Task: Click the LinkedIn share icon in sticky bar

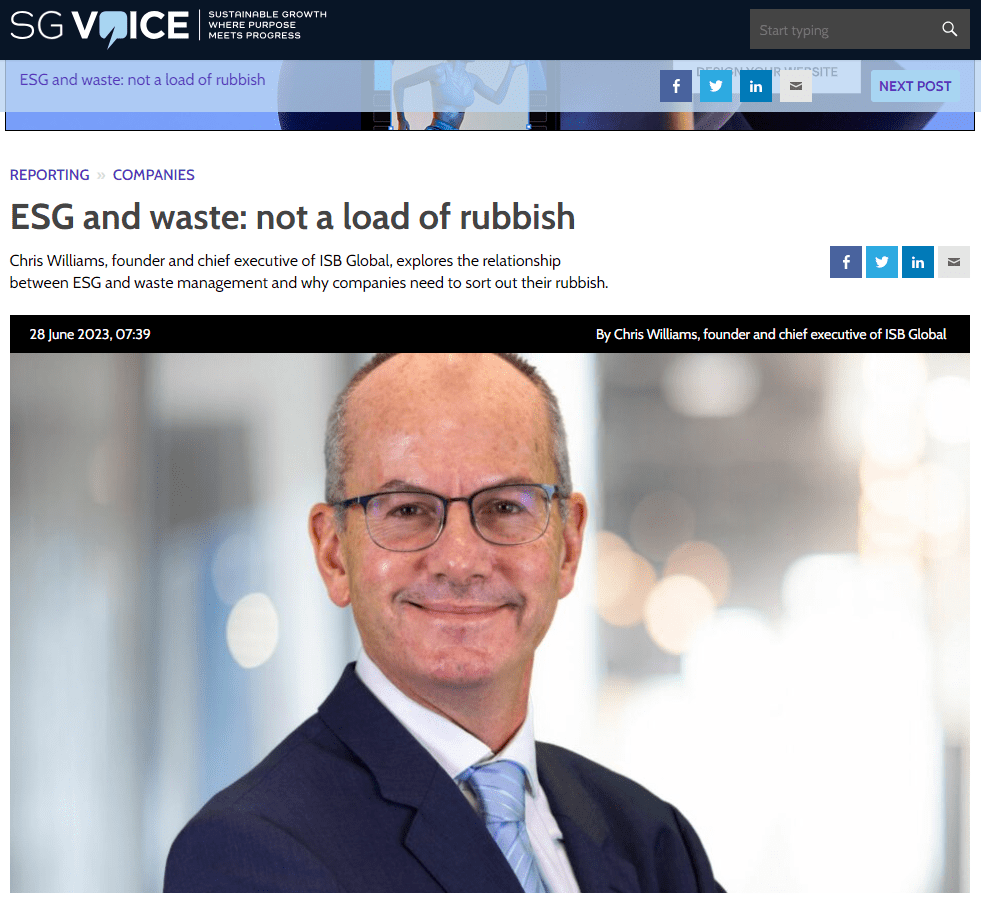Action: (756, 86)
